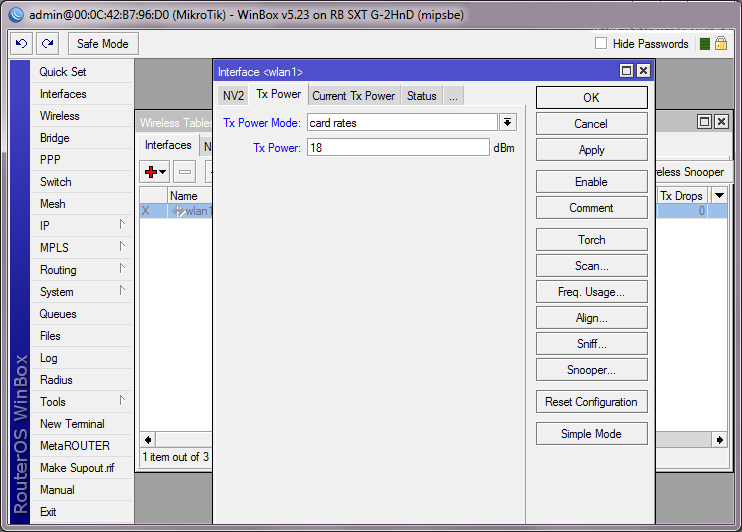Click Name column header
Viewport: 742px width, 532px height.
pyautogui.click(x=190, y=196)
